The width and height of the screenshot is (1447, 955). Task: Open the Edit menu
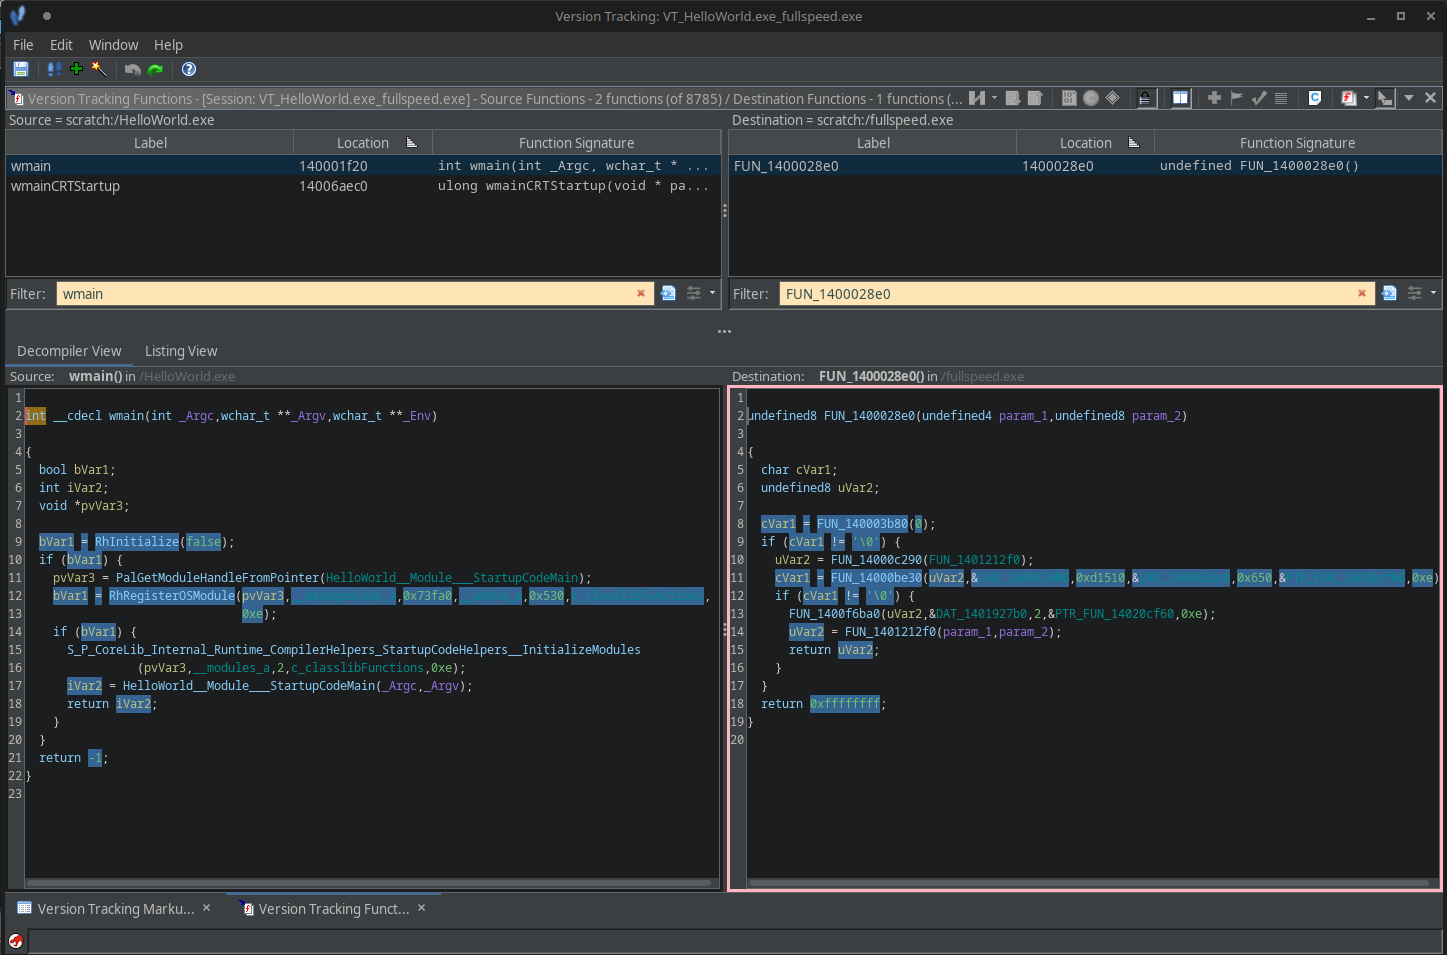pyautogui.click(x=61, y=45)
